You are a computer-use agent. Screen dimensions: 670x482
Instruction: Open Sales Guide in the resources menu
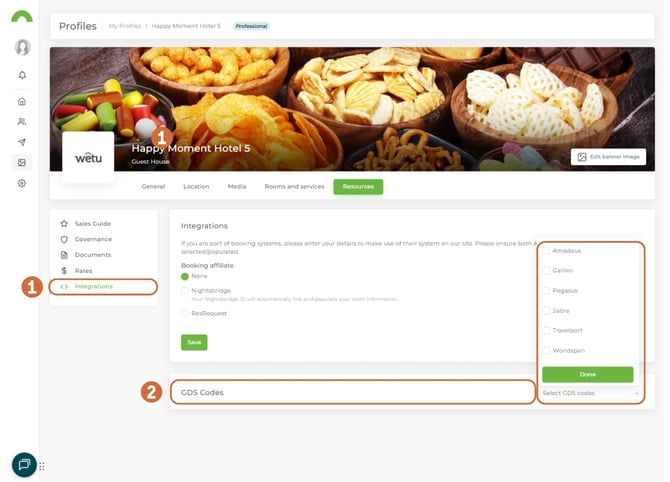[93, 223]
